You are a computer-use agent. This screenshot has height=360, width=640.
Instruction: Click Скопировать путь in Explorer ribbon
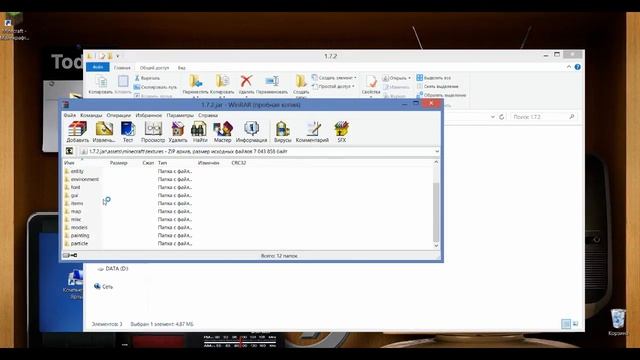point(155,87)
